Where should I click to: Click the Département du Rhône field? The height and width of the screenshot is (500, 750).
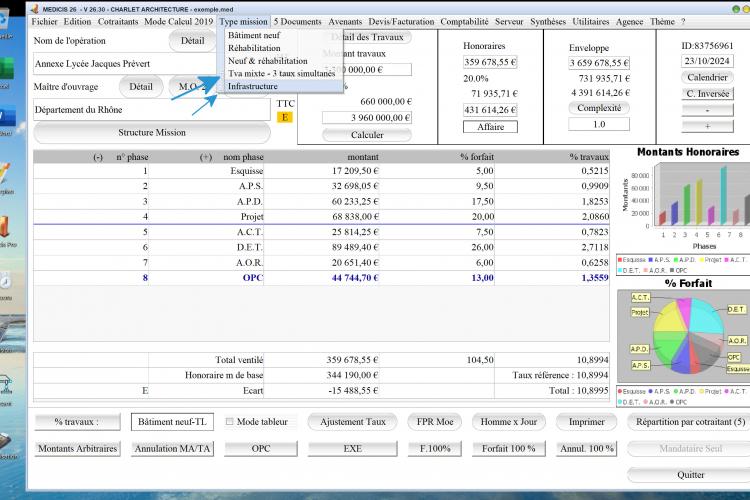coord(152,110)
